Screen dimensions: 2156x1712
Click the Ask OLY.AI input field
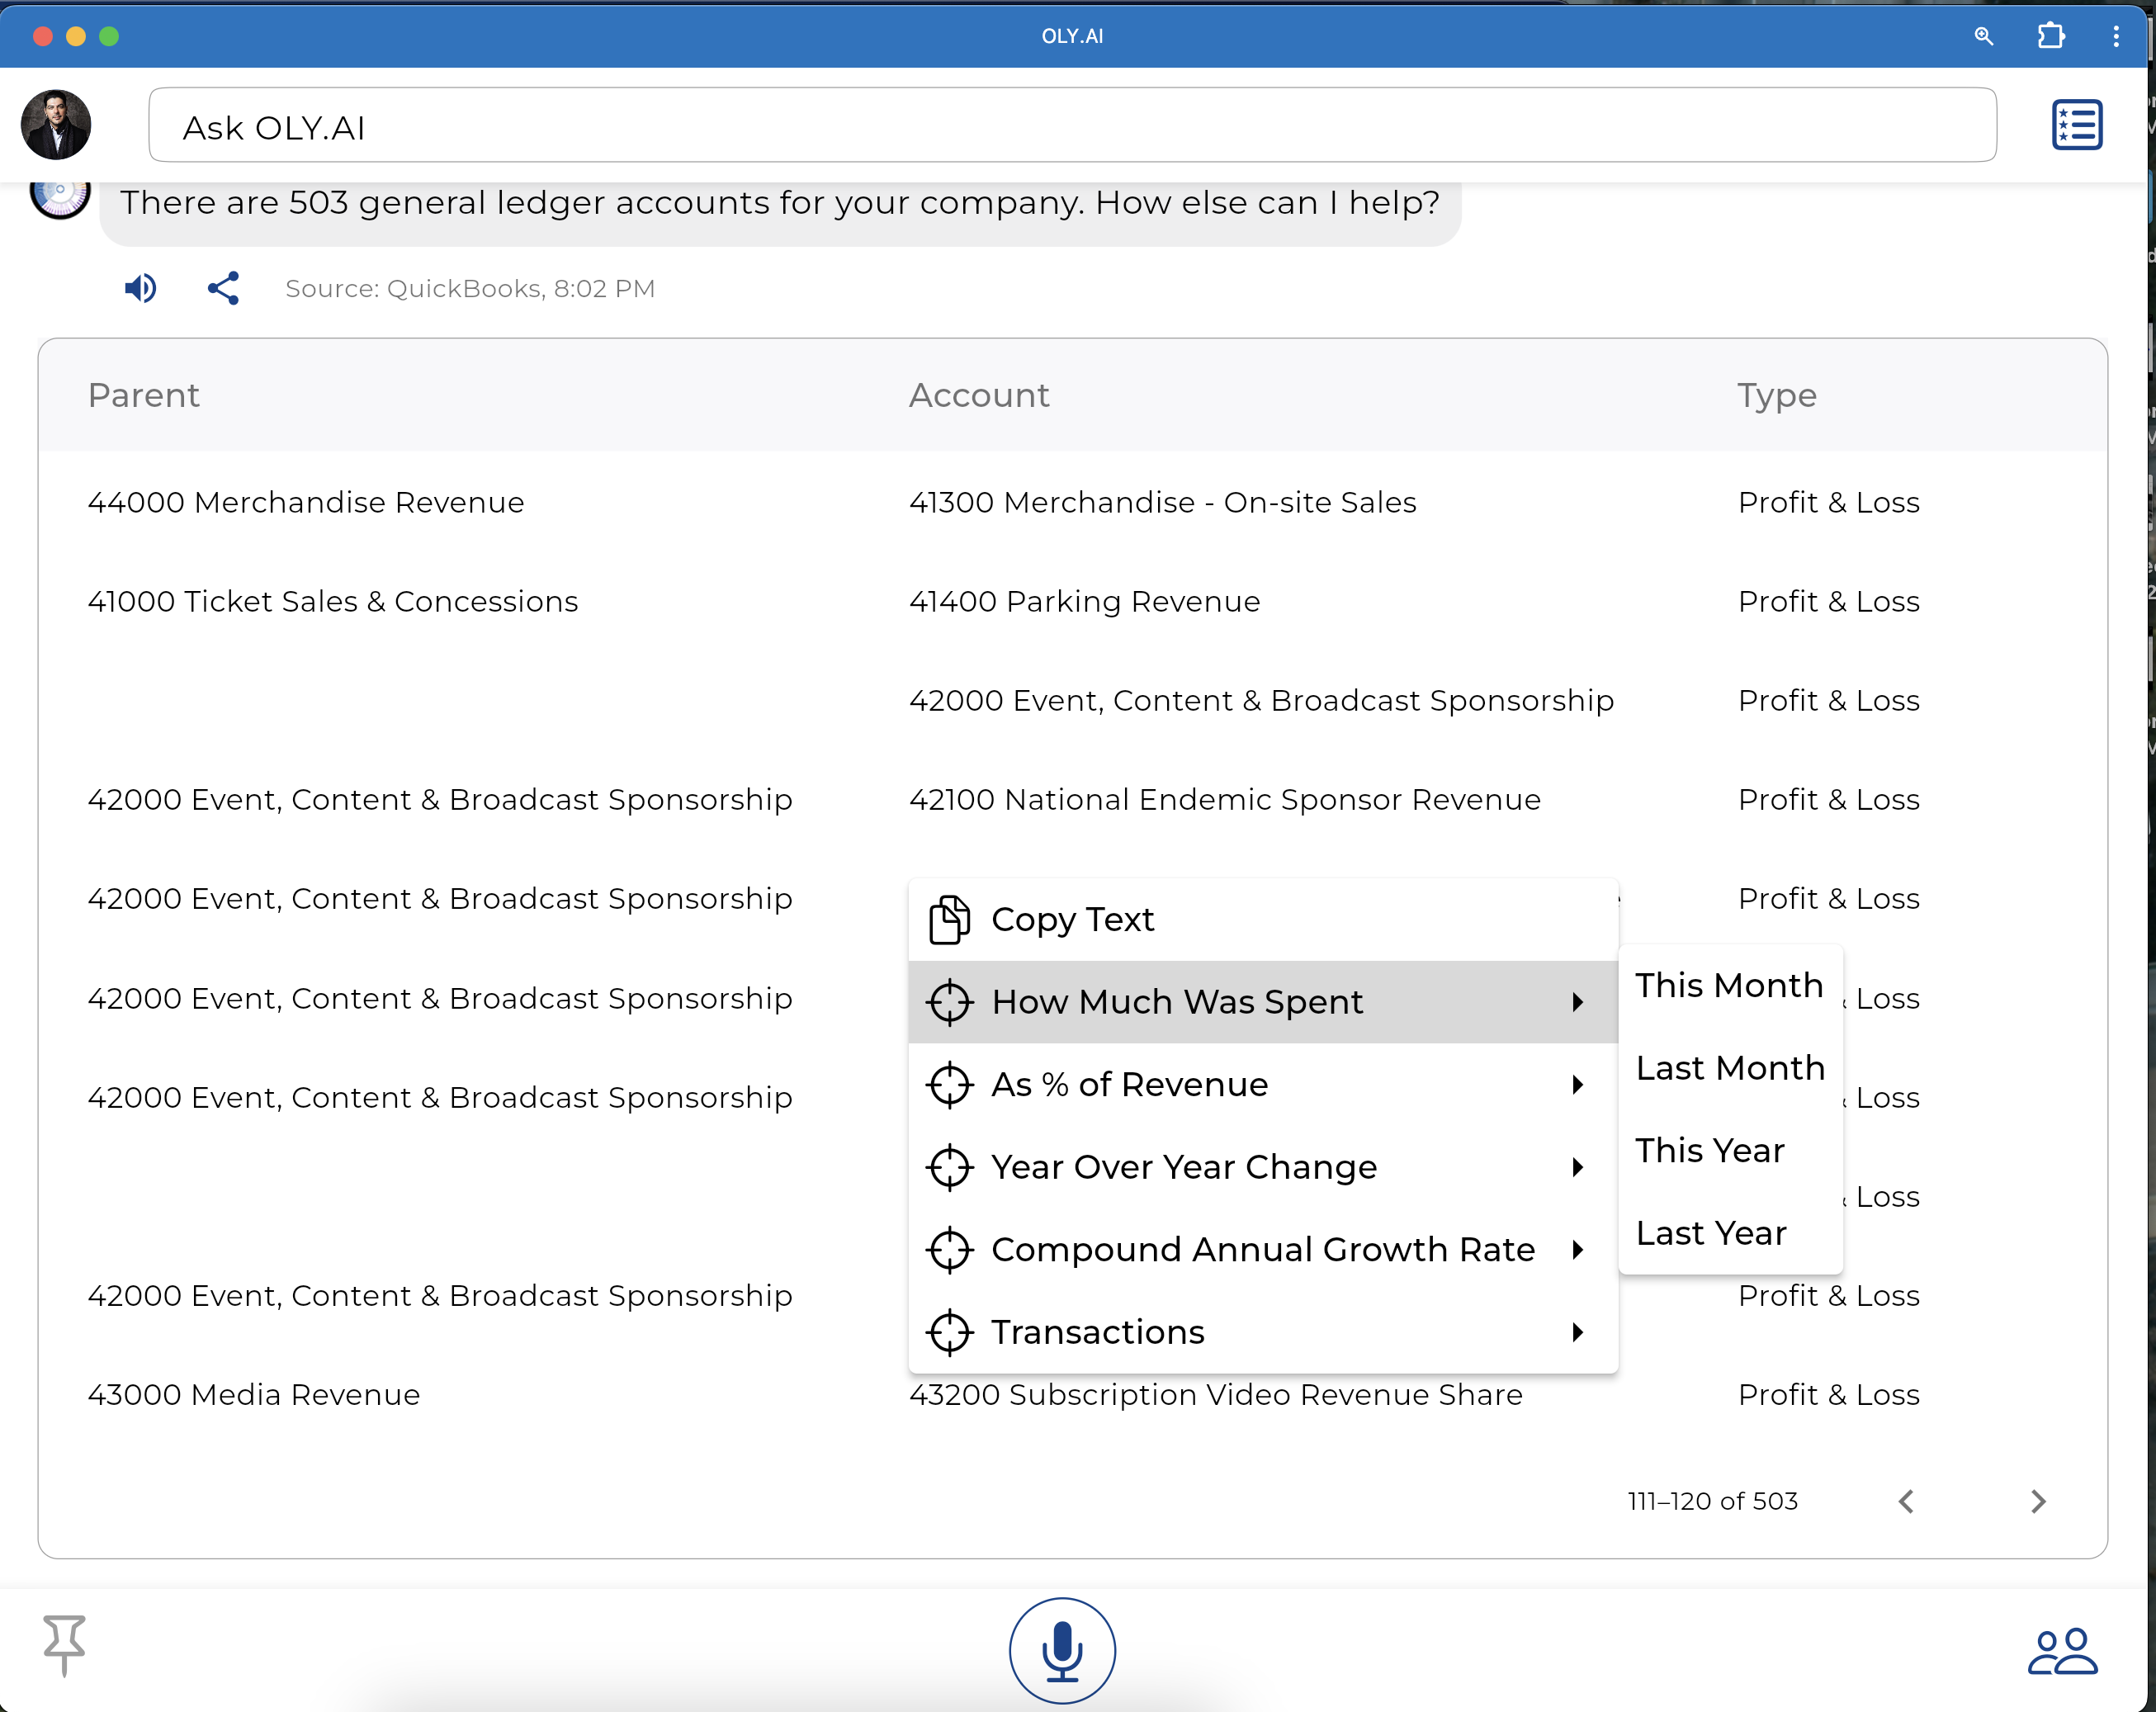1071,125
